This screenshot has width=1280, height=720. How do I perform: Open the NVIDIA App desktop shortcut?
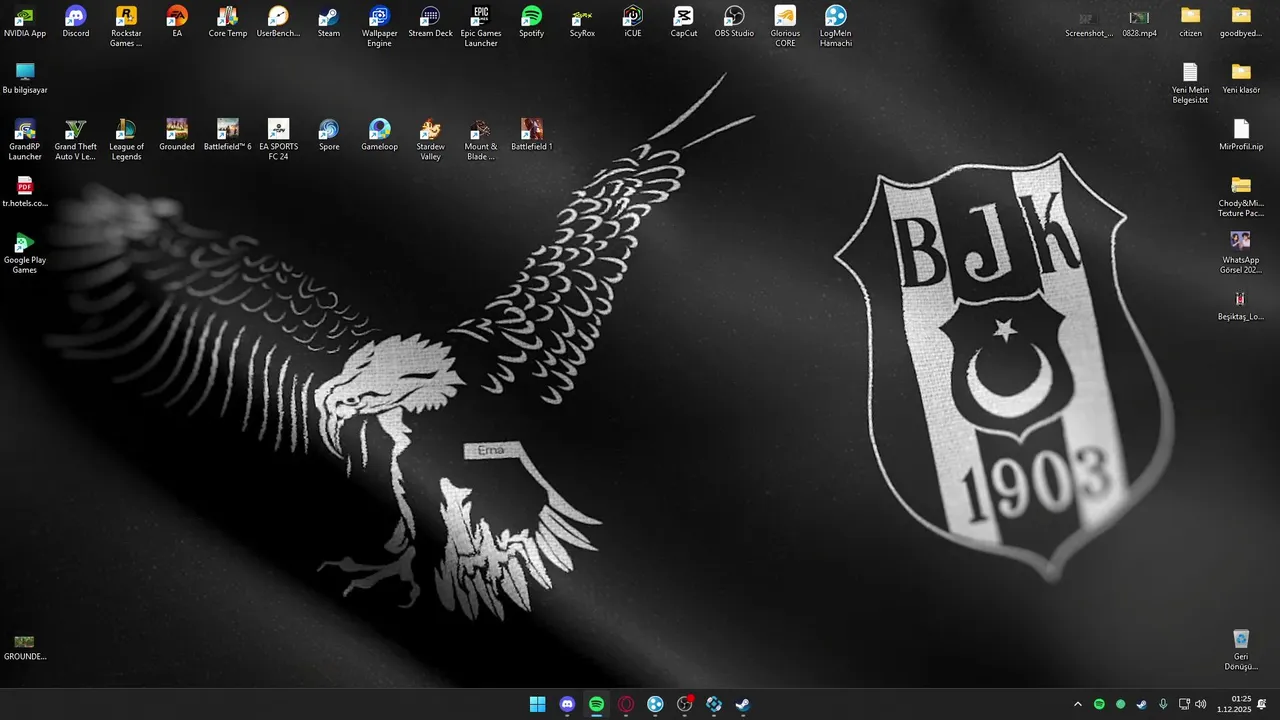click(x=25, y=22)
